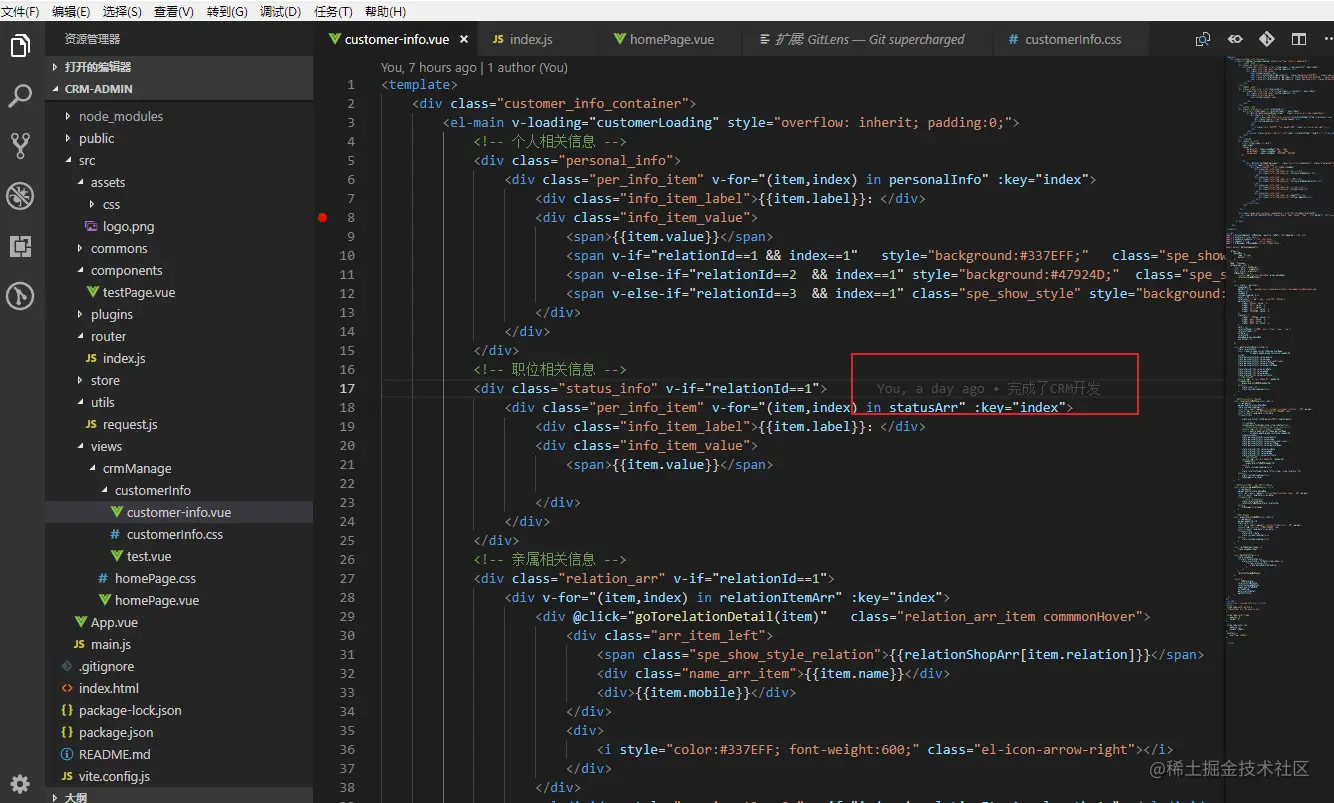1334x803 pixels.
Task: Click the split editor icon
Action: [x=1298, y=40]
